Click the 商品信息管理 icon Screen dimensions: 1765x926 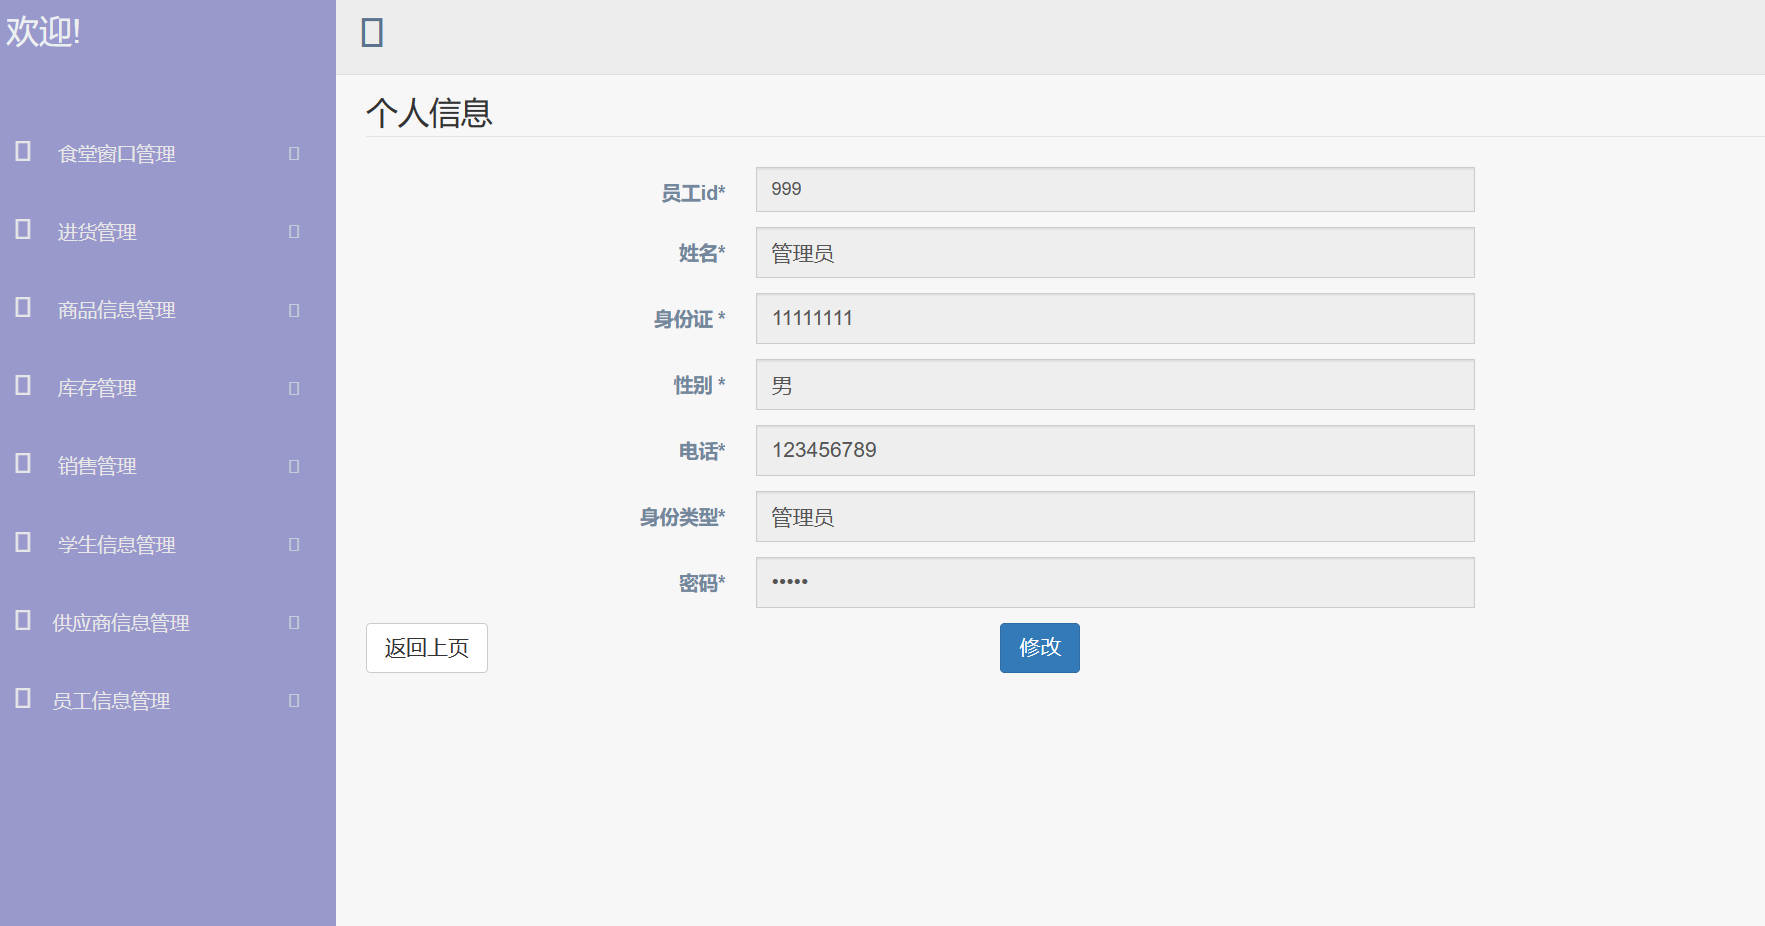(x=20, y=308)
